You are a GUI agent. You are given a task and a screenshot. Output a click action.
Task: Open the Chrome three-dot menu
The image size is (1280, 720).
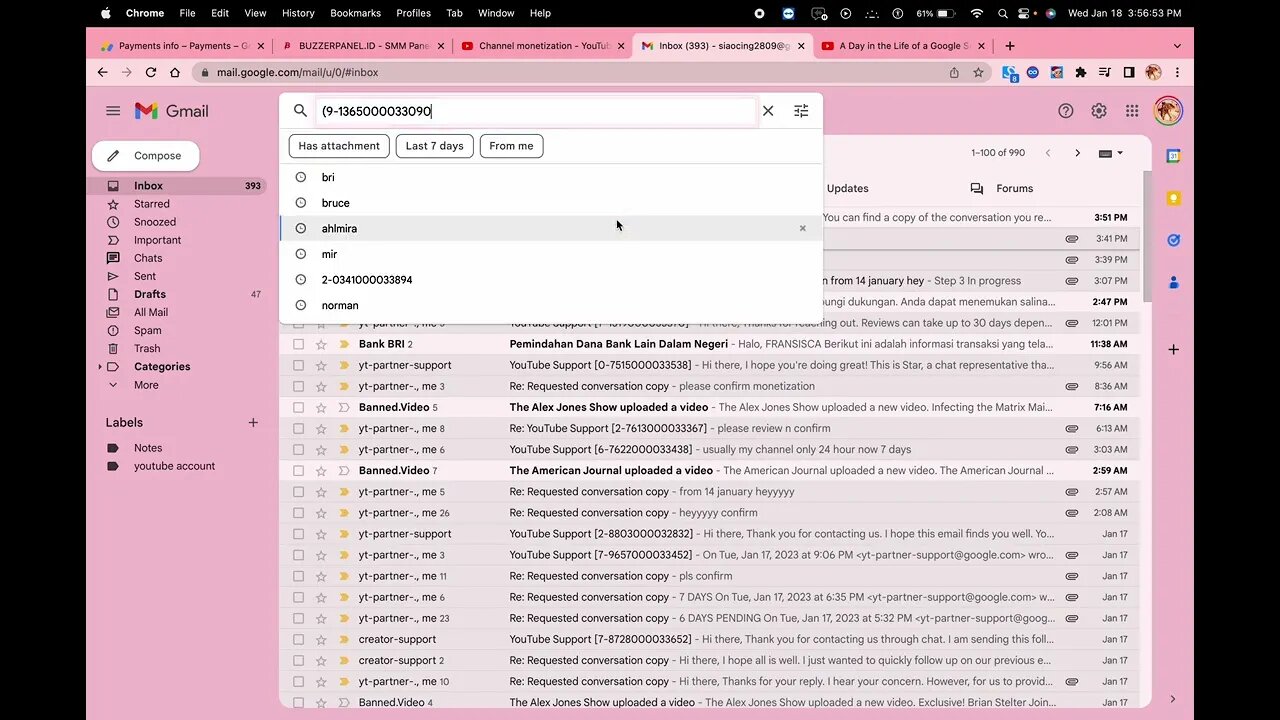pyautogui.click(x=1177, y=72)
